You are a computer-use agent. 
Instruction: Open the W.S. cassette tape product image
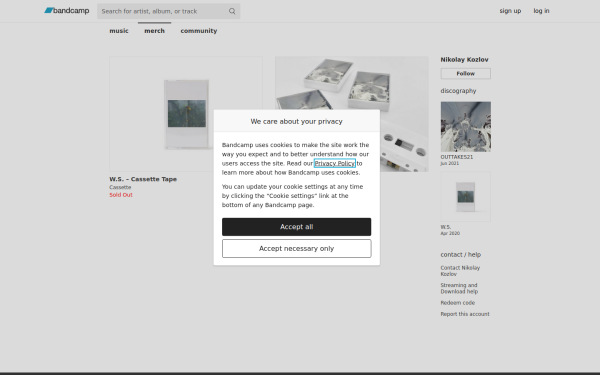coord(186,114)
